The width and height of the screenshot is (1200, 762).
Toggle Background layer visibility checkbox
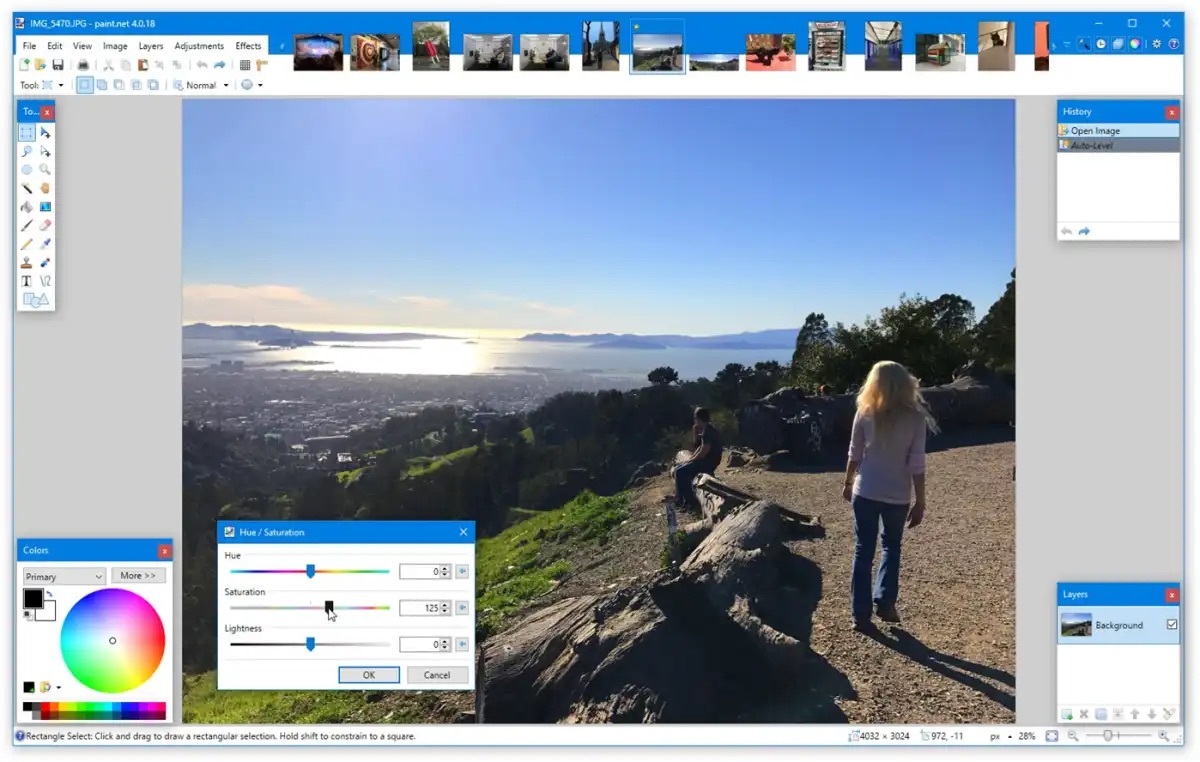click(x=1172, y=625)
